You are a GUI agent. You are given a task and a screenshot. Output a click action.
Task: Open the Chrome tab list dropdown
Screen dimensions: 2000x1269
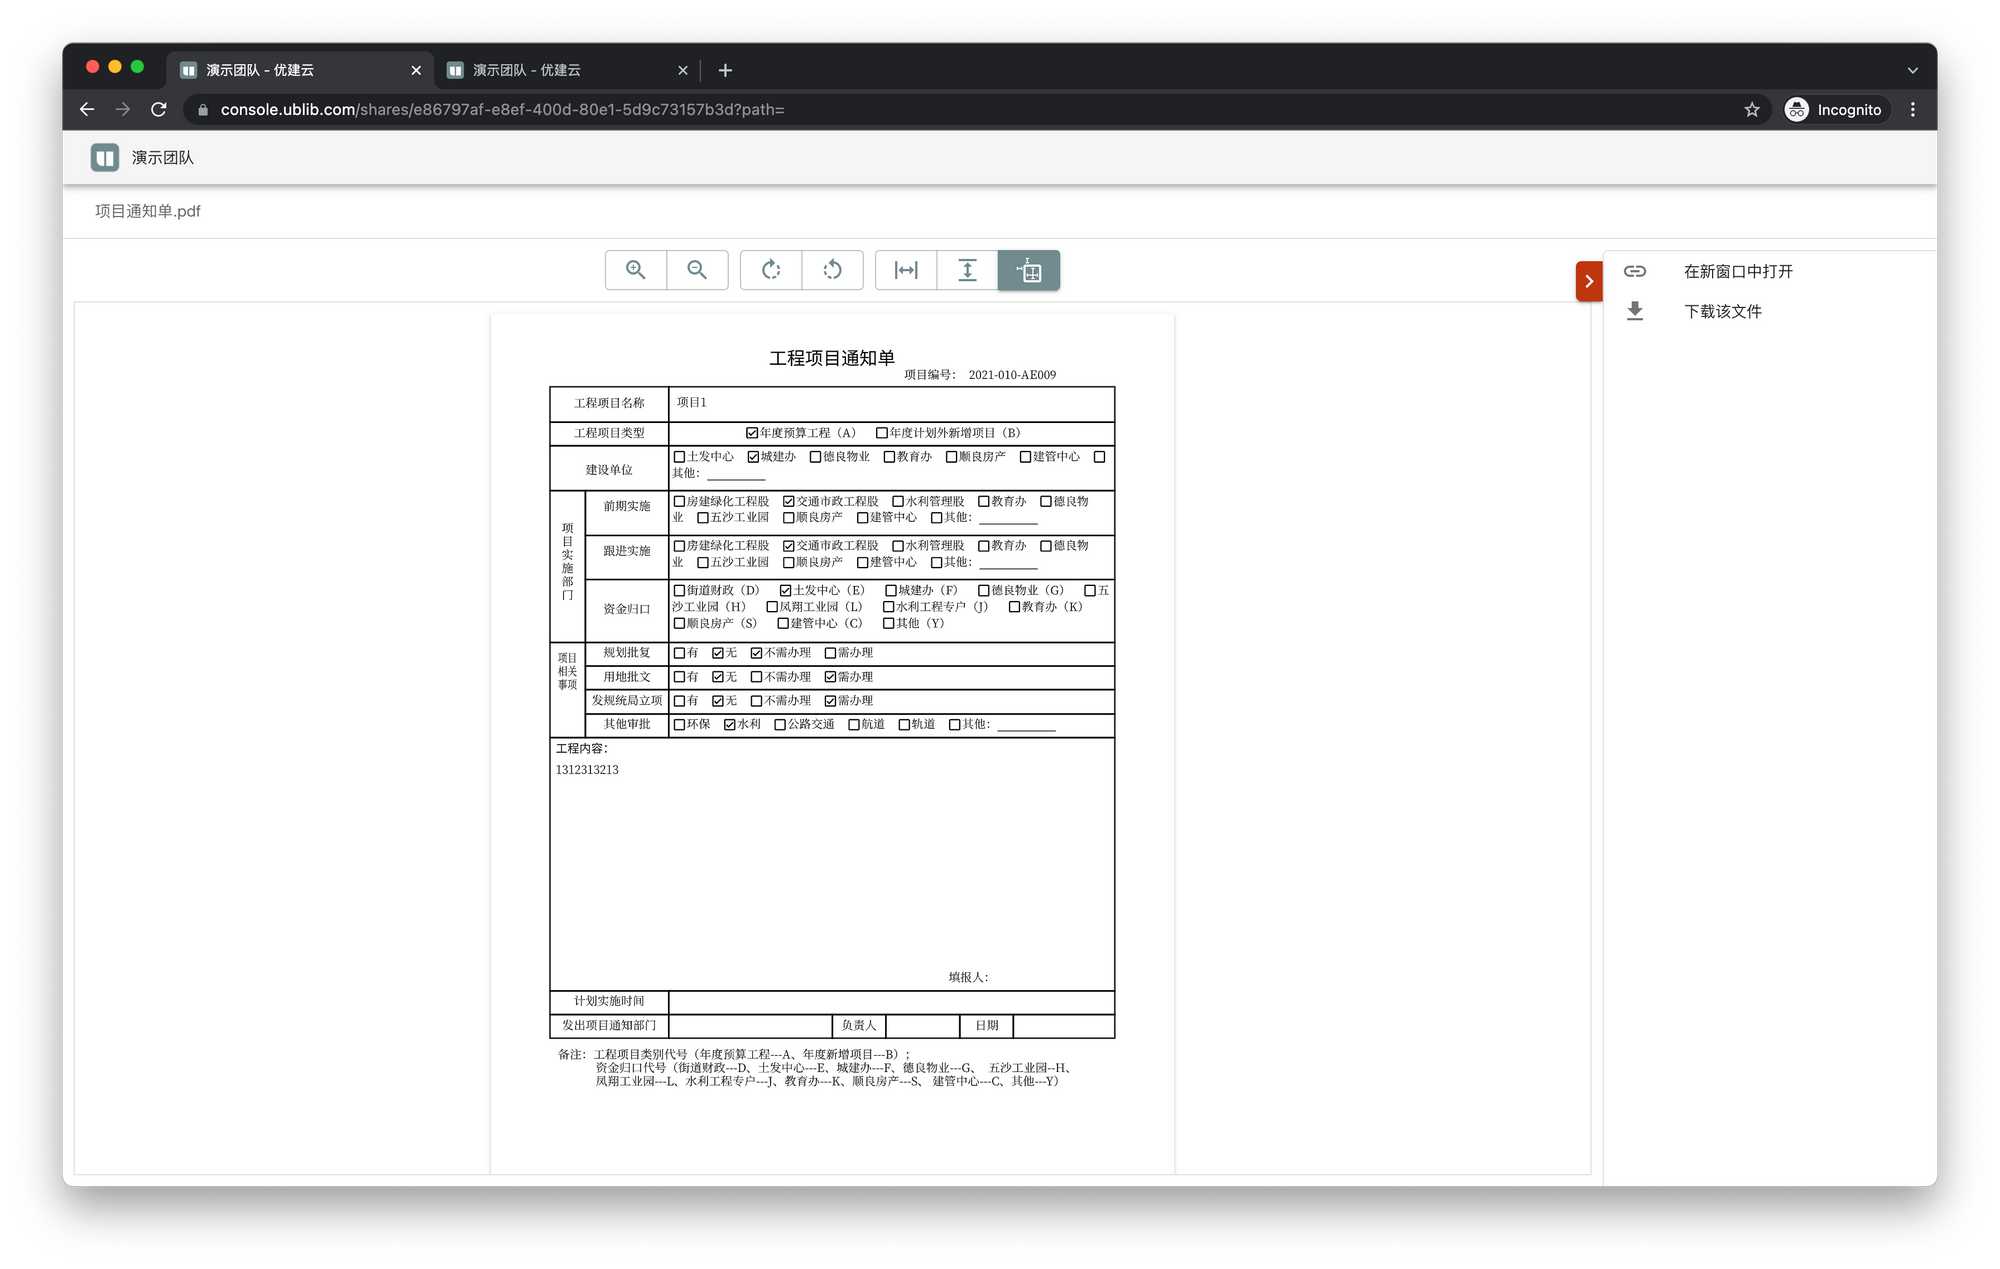[1912, 70]
